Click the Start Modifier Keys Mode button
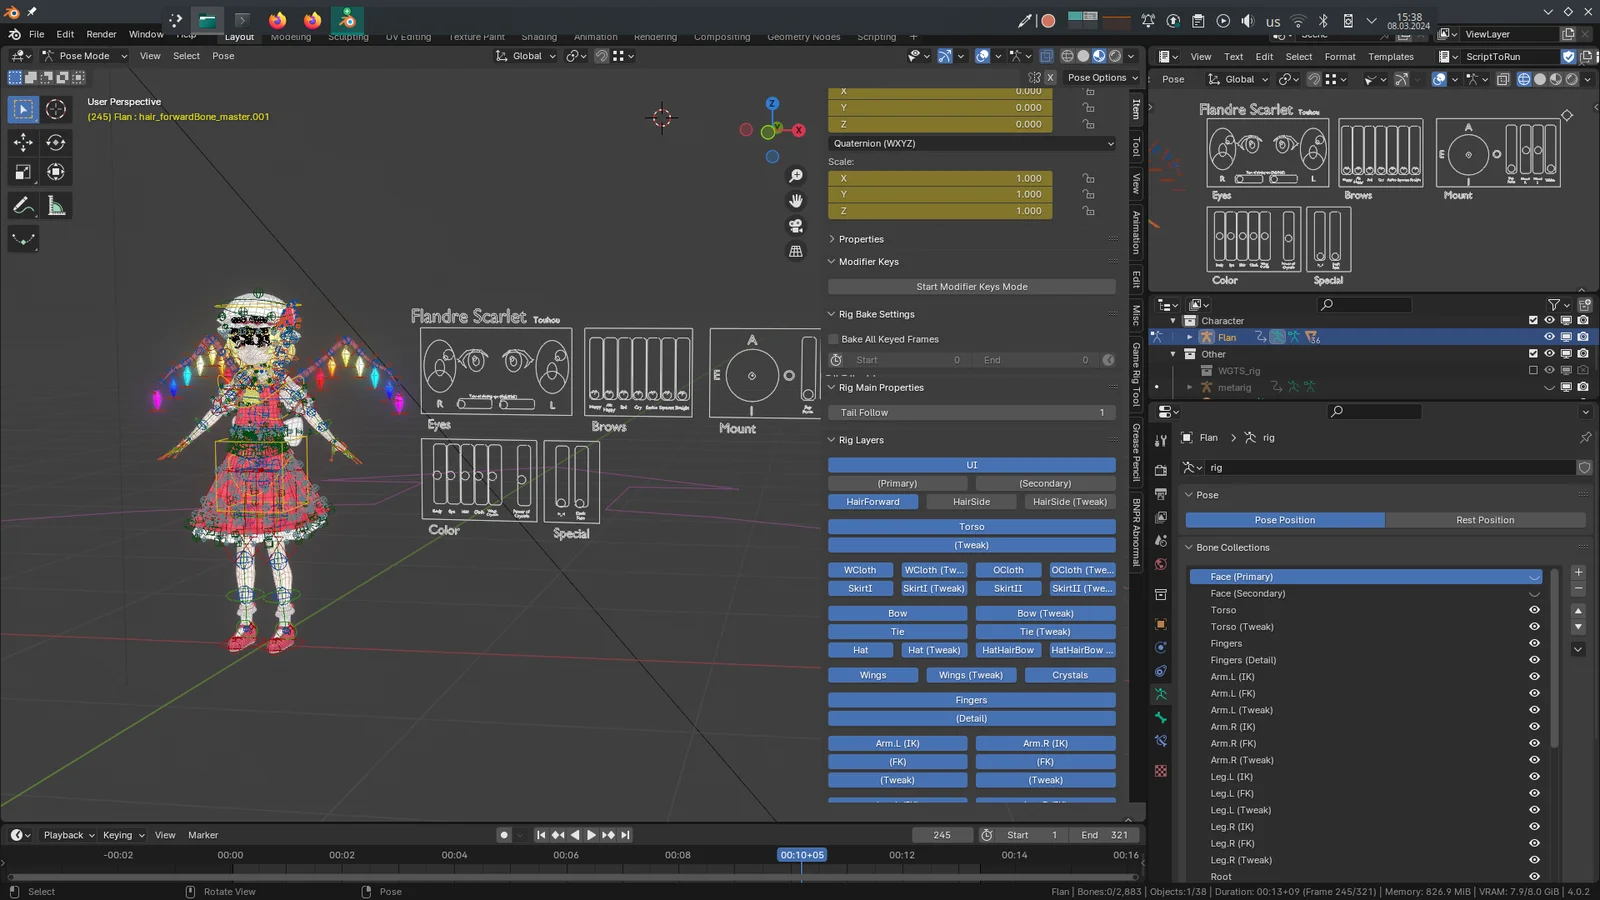This screenshot has height=900, width=1600. 971,287
